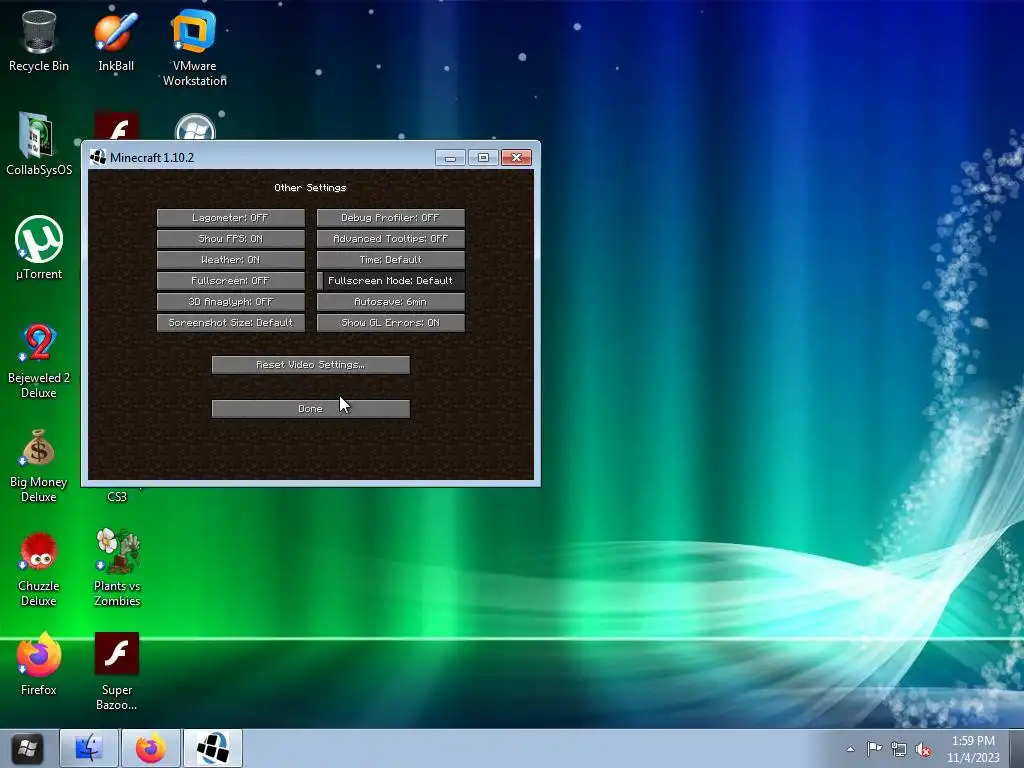1024x768 pixels.
Task: Toggle Lagometer: OFF setting
Action: coord(231,217)
